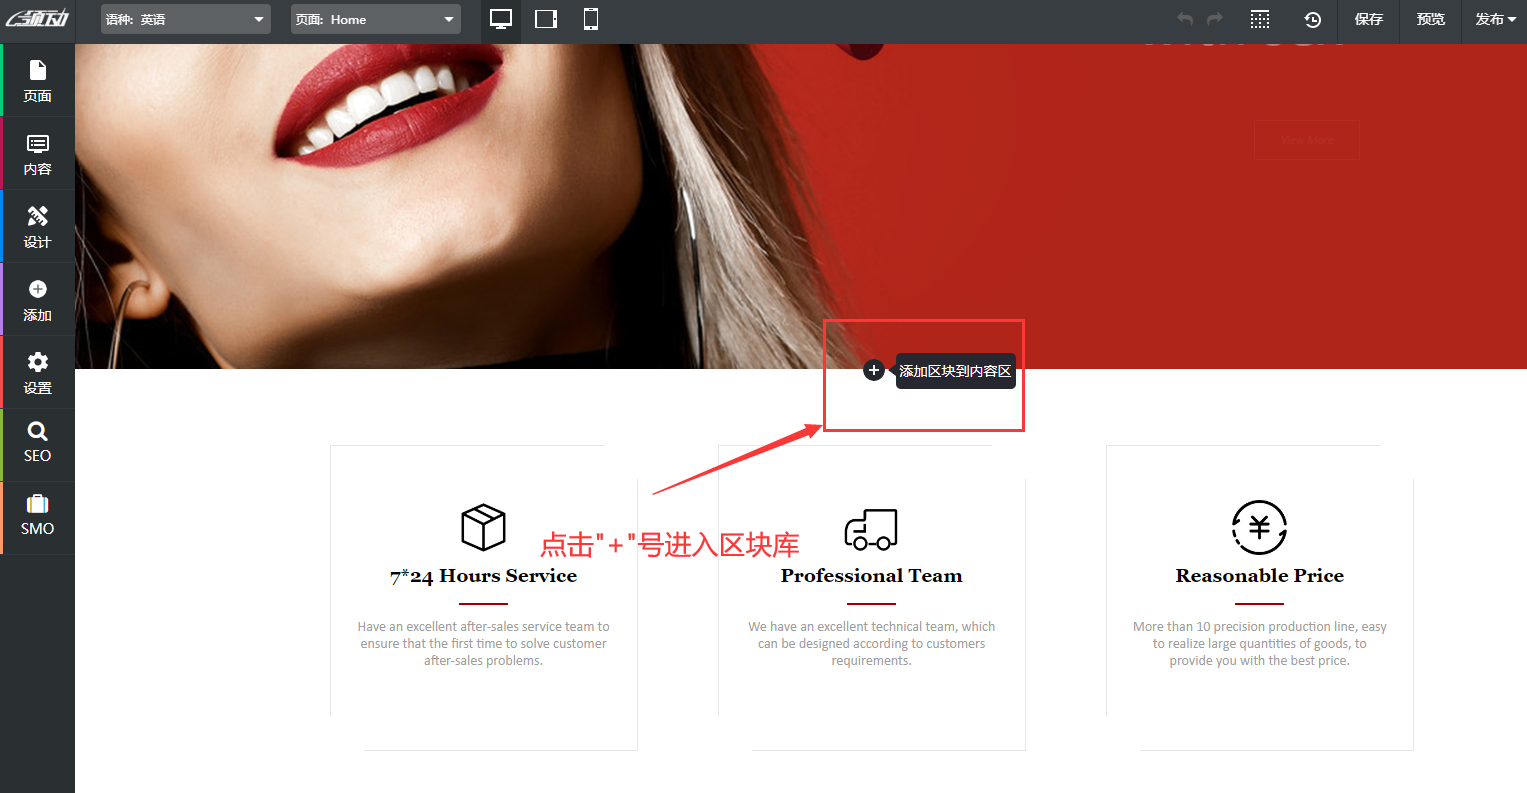Switch to mobile phone preview mode
Screen dimensions: 1527x793
click(x=591, y=19)
